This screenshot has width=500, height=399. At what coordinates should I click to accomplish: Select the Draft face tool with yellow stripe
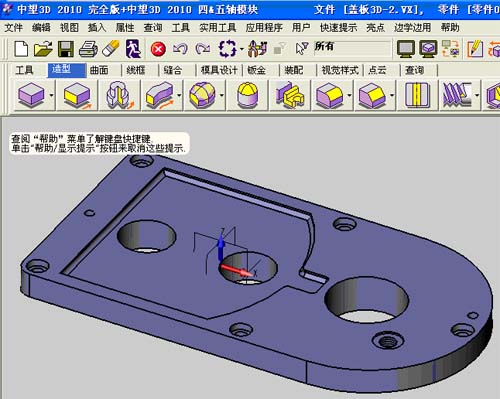point(417,96)
